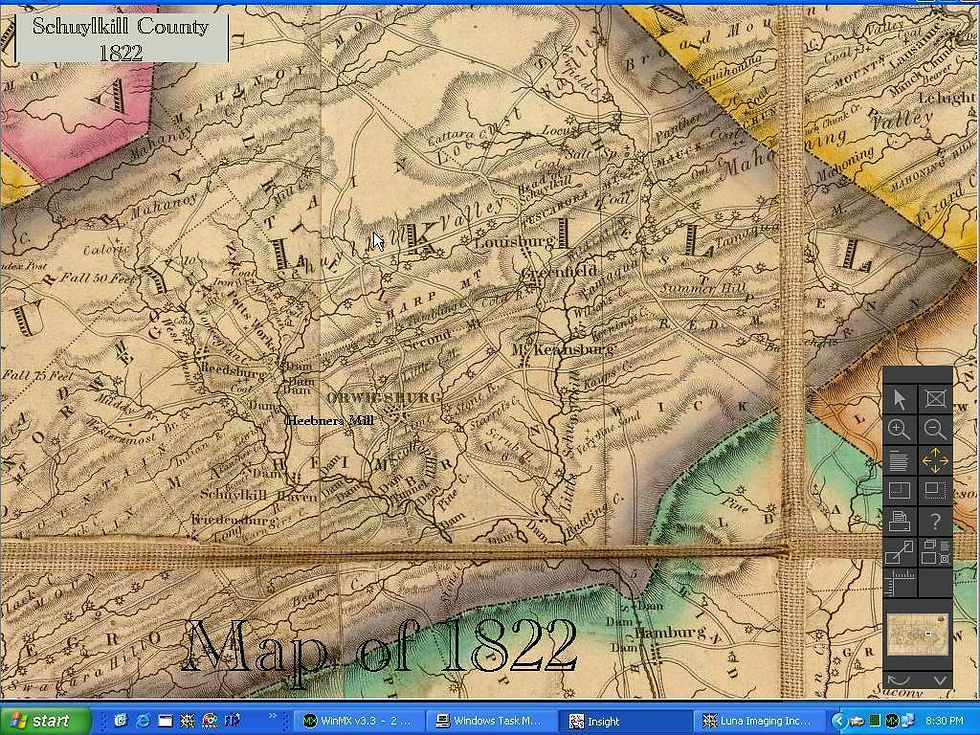Screen dimensions: 980x735
Task: Expand the quick launch overflow double chevron
Action: pyautogui.click(x=272, y=716)
